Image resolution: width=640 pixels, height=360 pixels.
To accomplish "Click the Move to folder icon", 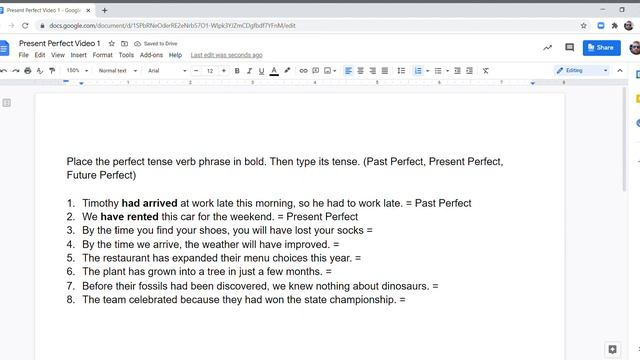I will (x=124, y=43).
